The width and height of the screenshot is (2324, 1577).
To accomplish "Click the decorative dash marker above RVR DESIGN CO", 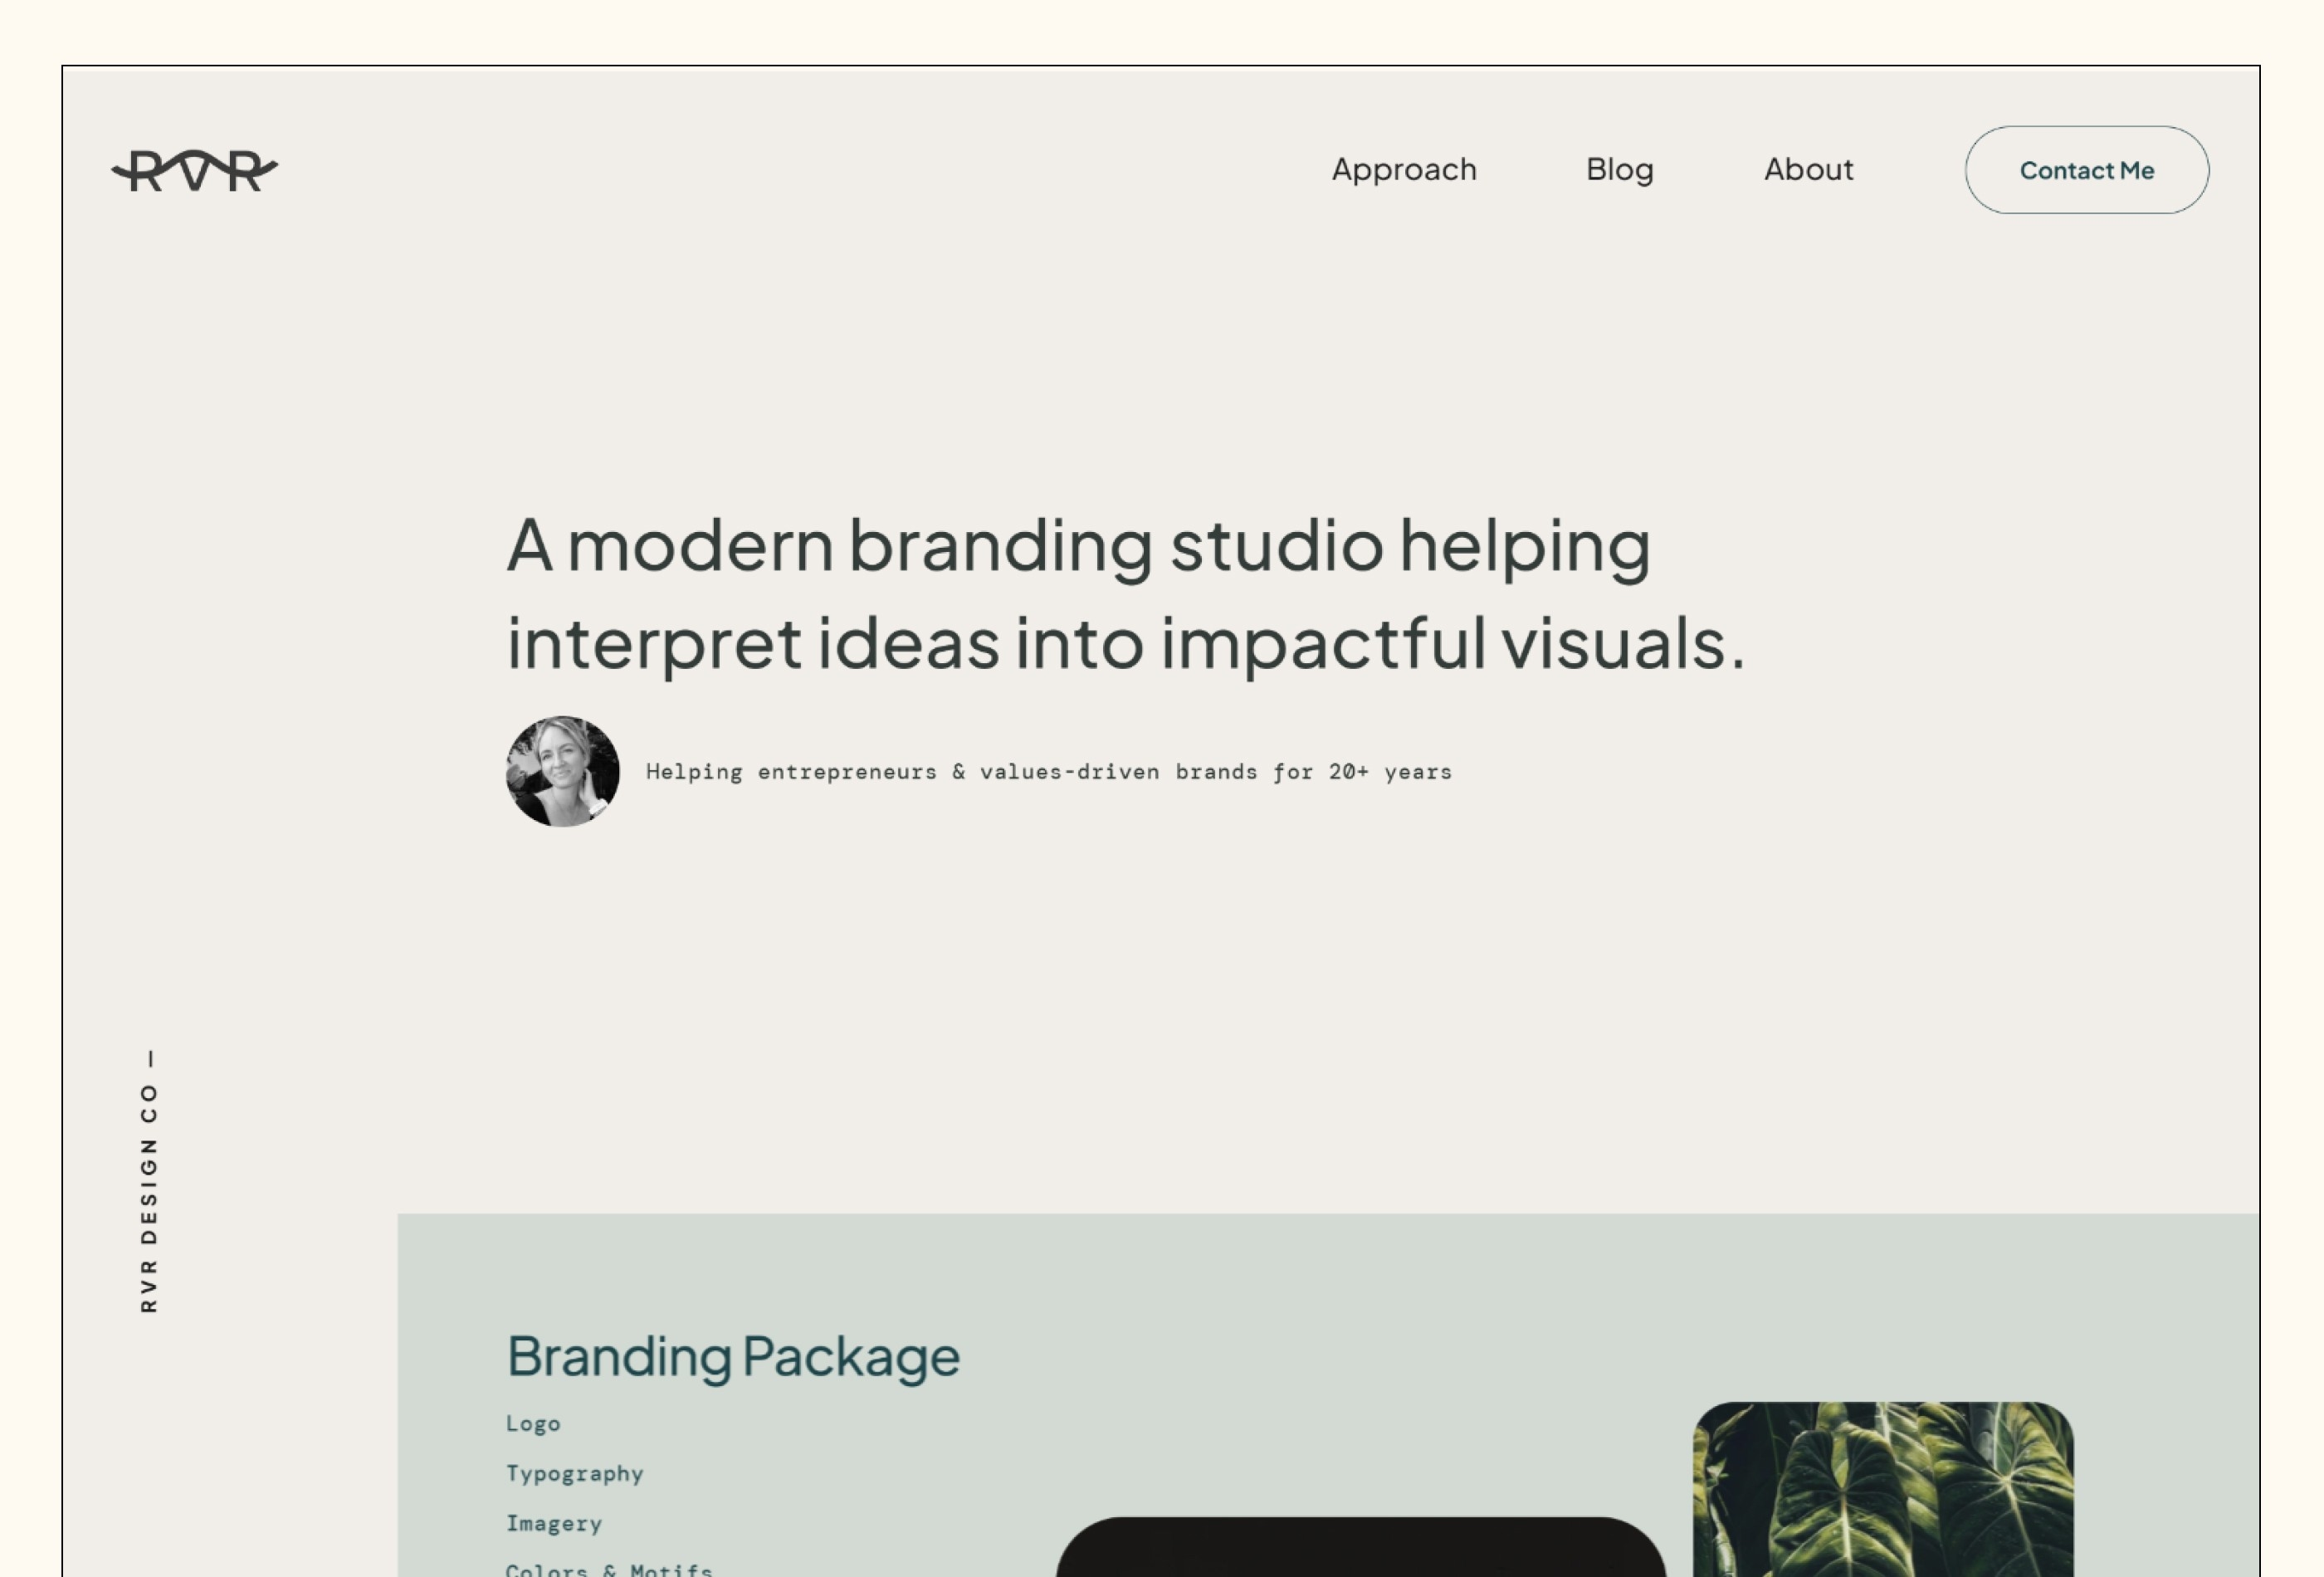I will 149,1056.
